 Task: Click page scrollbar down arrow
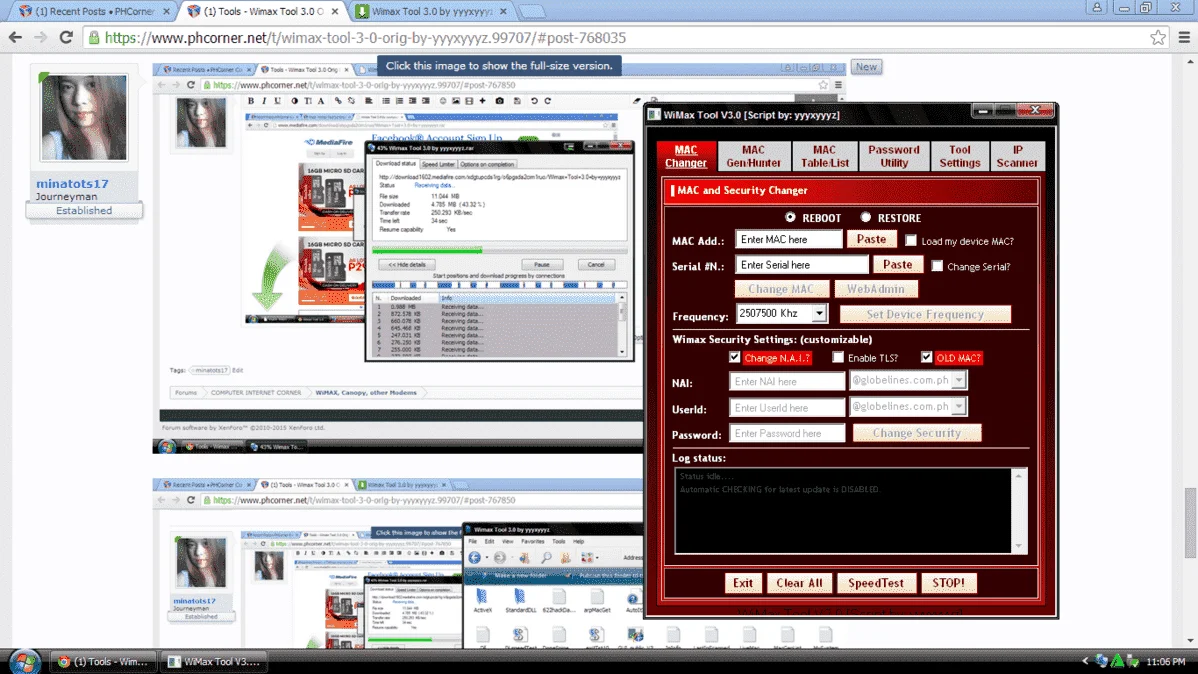pos(1190,641)
